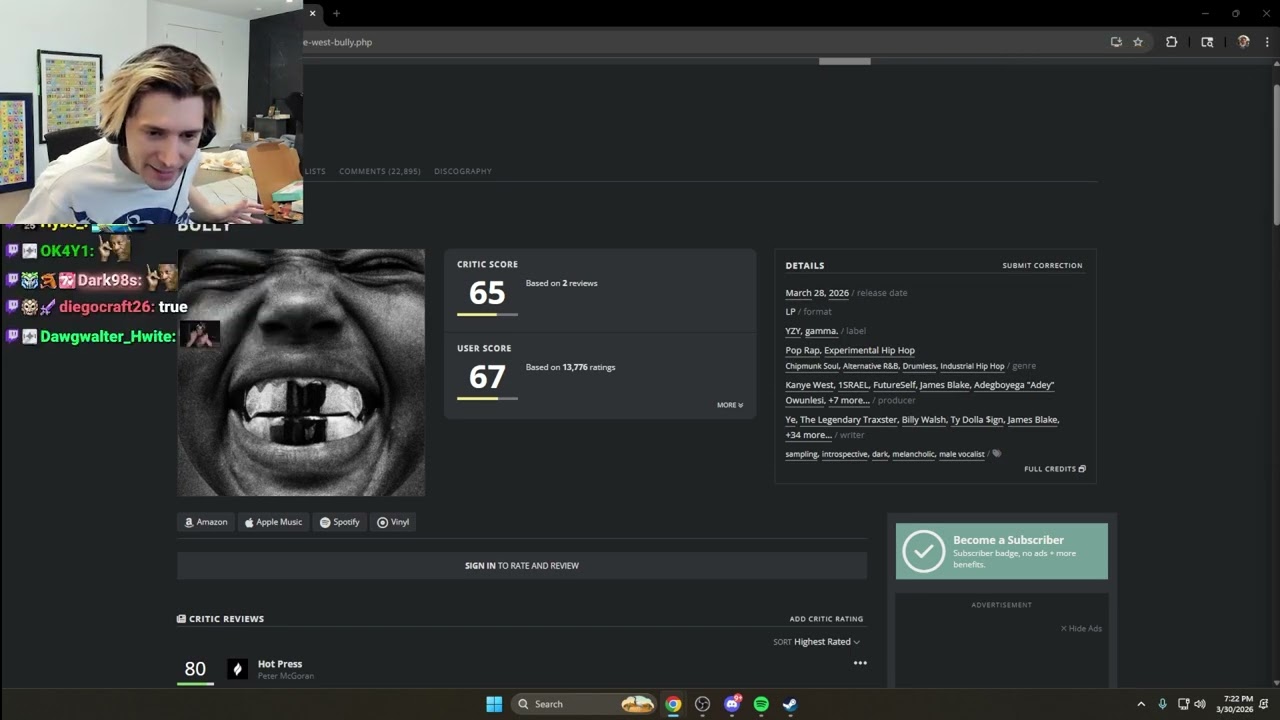The image size is (1280, 720).
Task: Click the gamma. label link
Action: (821, 331)
